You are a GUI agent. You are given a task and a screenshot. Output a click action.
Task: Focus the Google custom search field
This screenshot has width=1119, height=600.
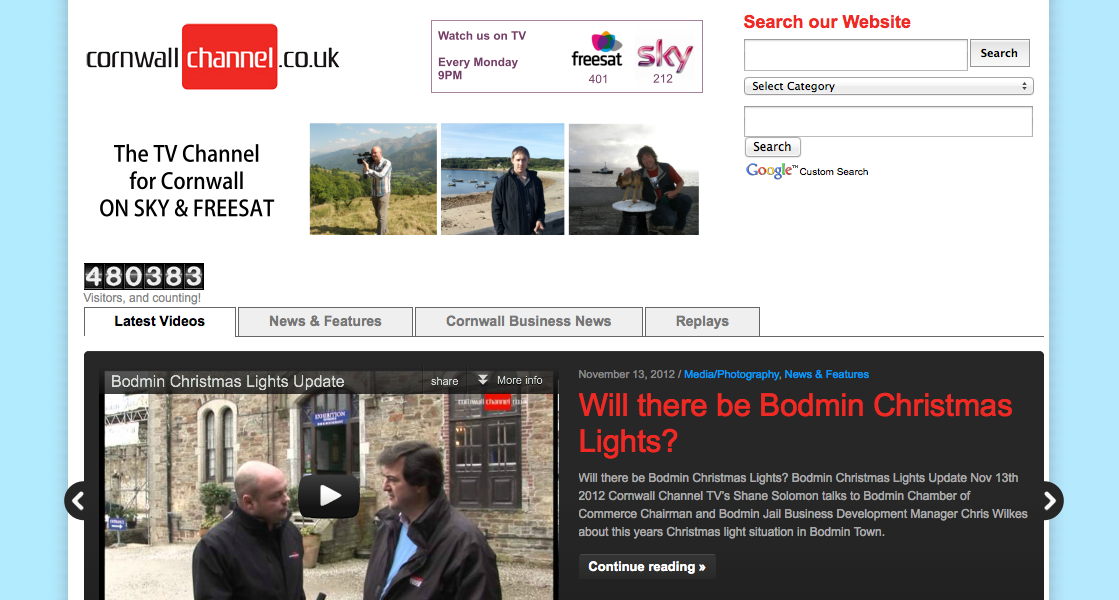coord(888,121)
